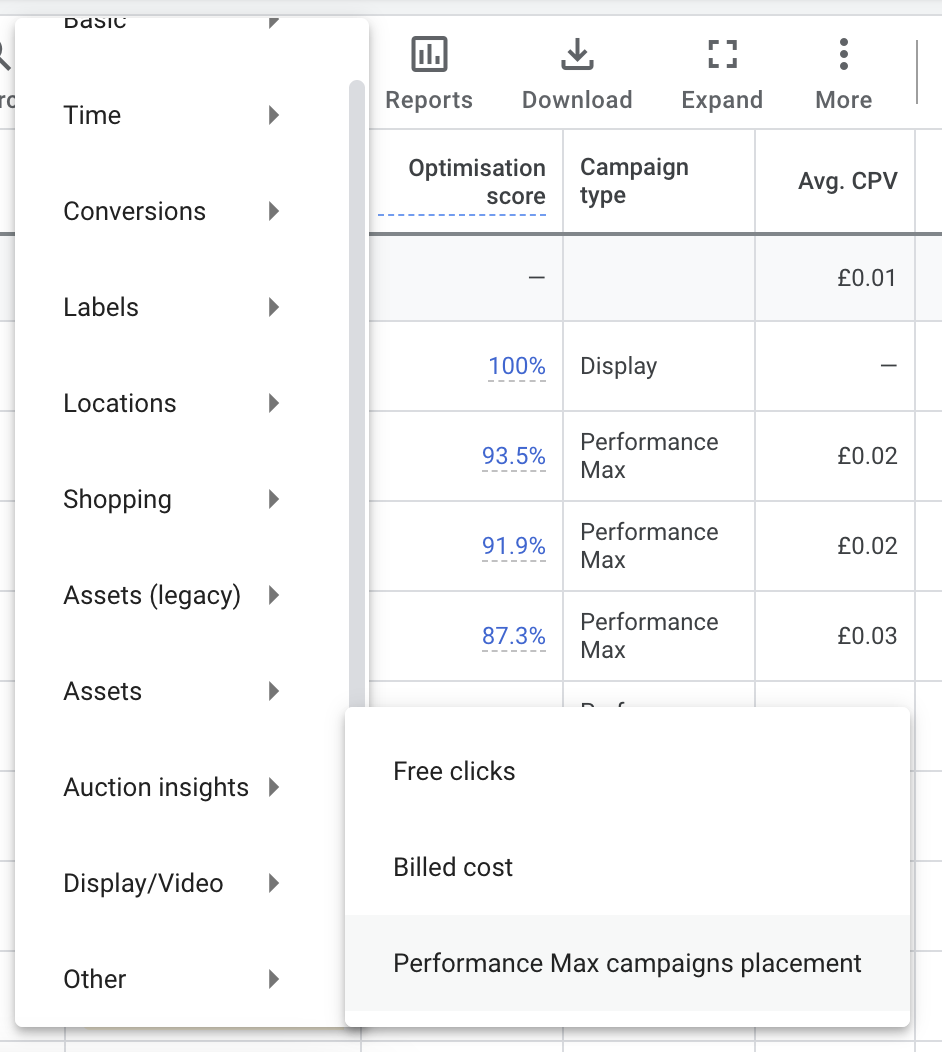Expand the Shopping submenu arrow
This screenshot has height=1052, width=942.
274,499
